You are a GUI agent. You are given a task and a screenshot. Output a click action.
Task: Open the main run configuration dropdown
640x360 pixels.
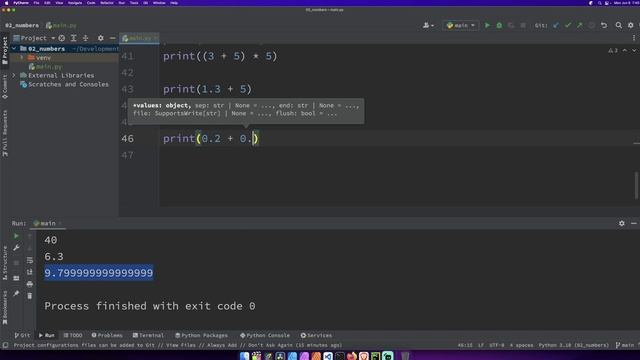pos(461,25)
